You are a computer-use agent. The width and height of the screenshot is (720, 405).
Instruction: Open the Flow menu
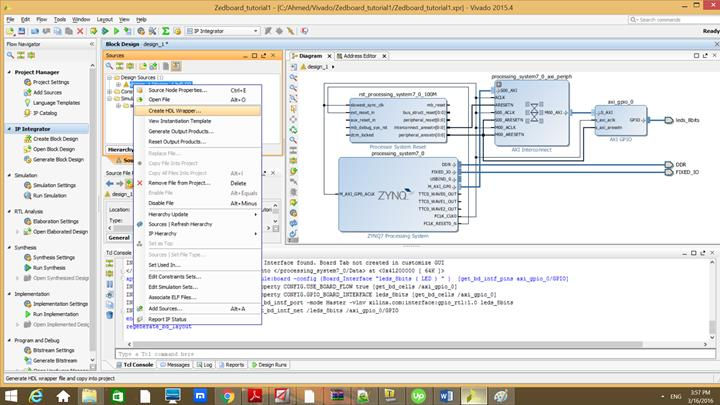pyautogui.click(x=42, y=19)
